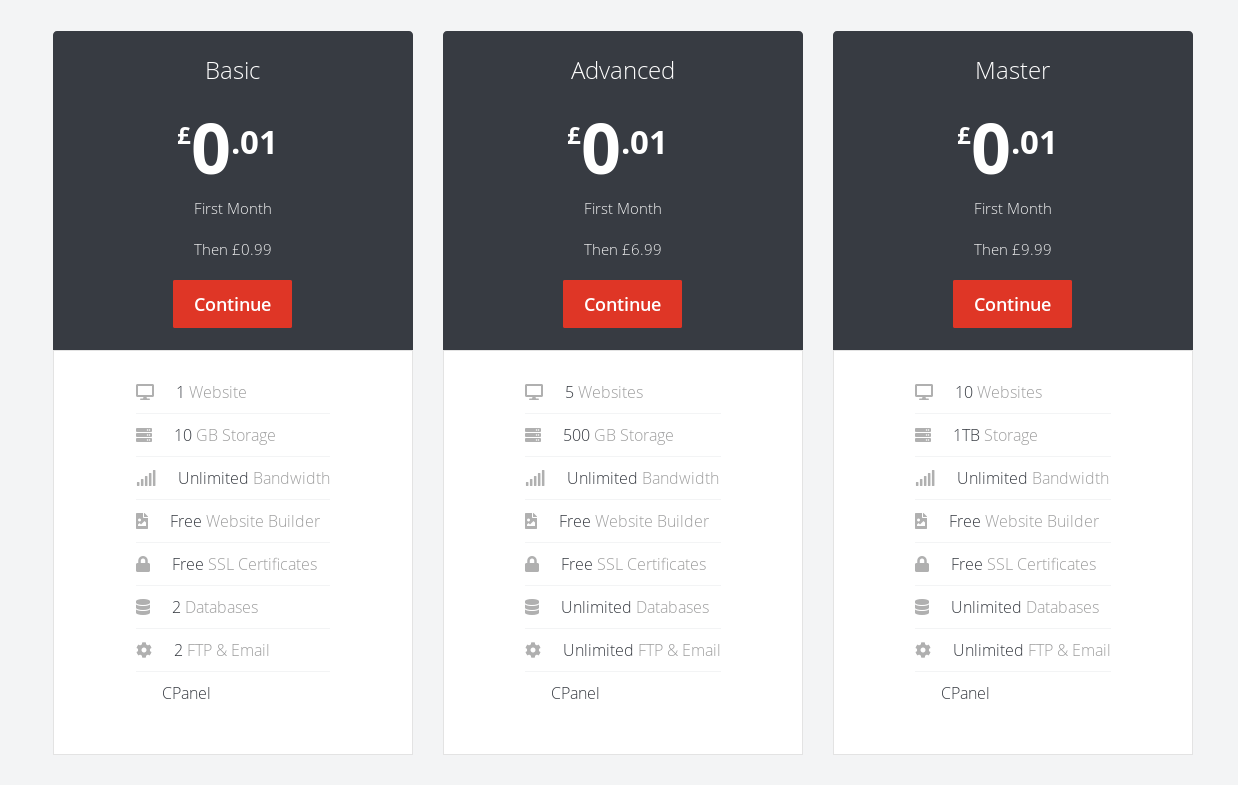Viewport: 1238px width, 785px height.
Task: Select the Basic plan title
Action: (x=232, y=71)
